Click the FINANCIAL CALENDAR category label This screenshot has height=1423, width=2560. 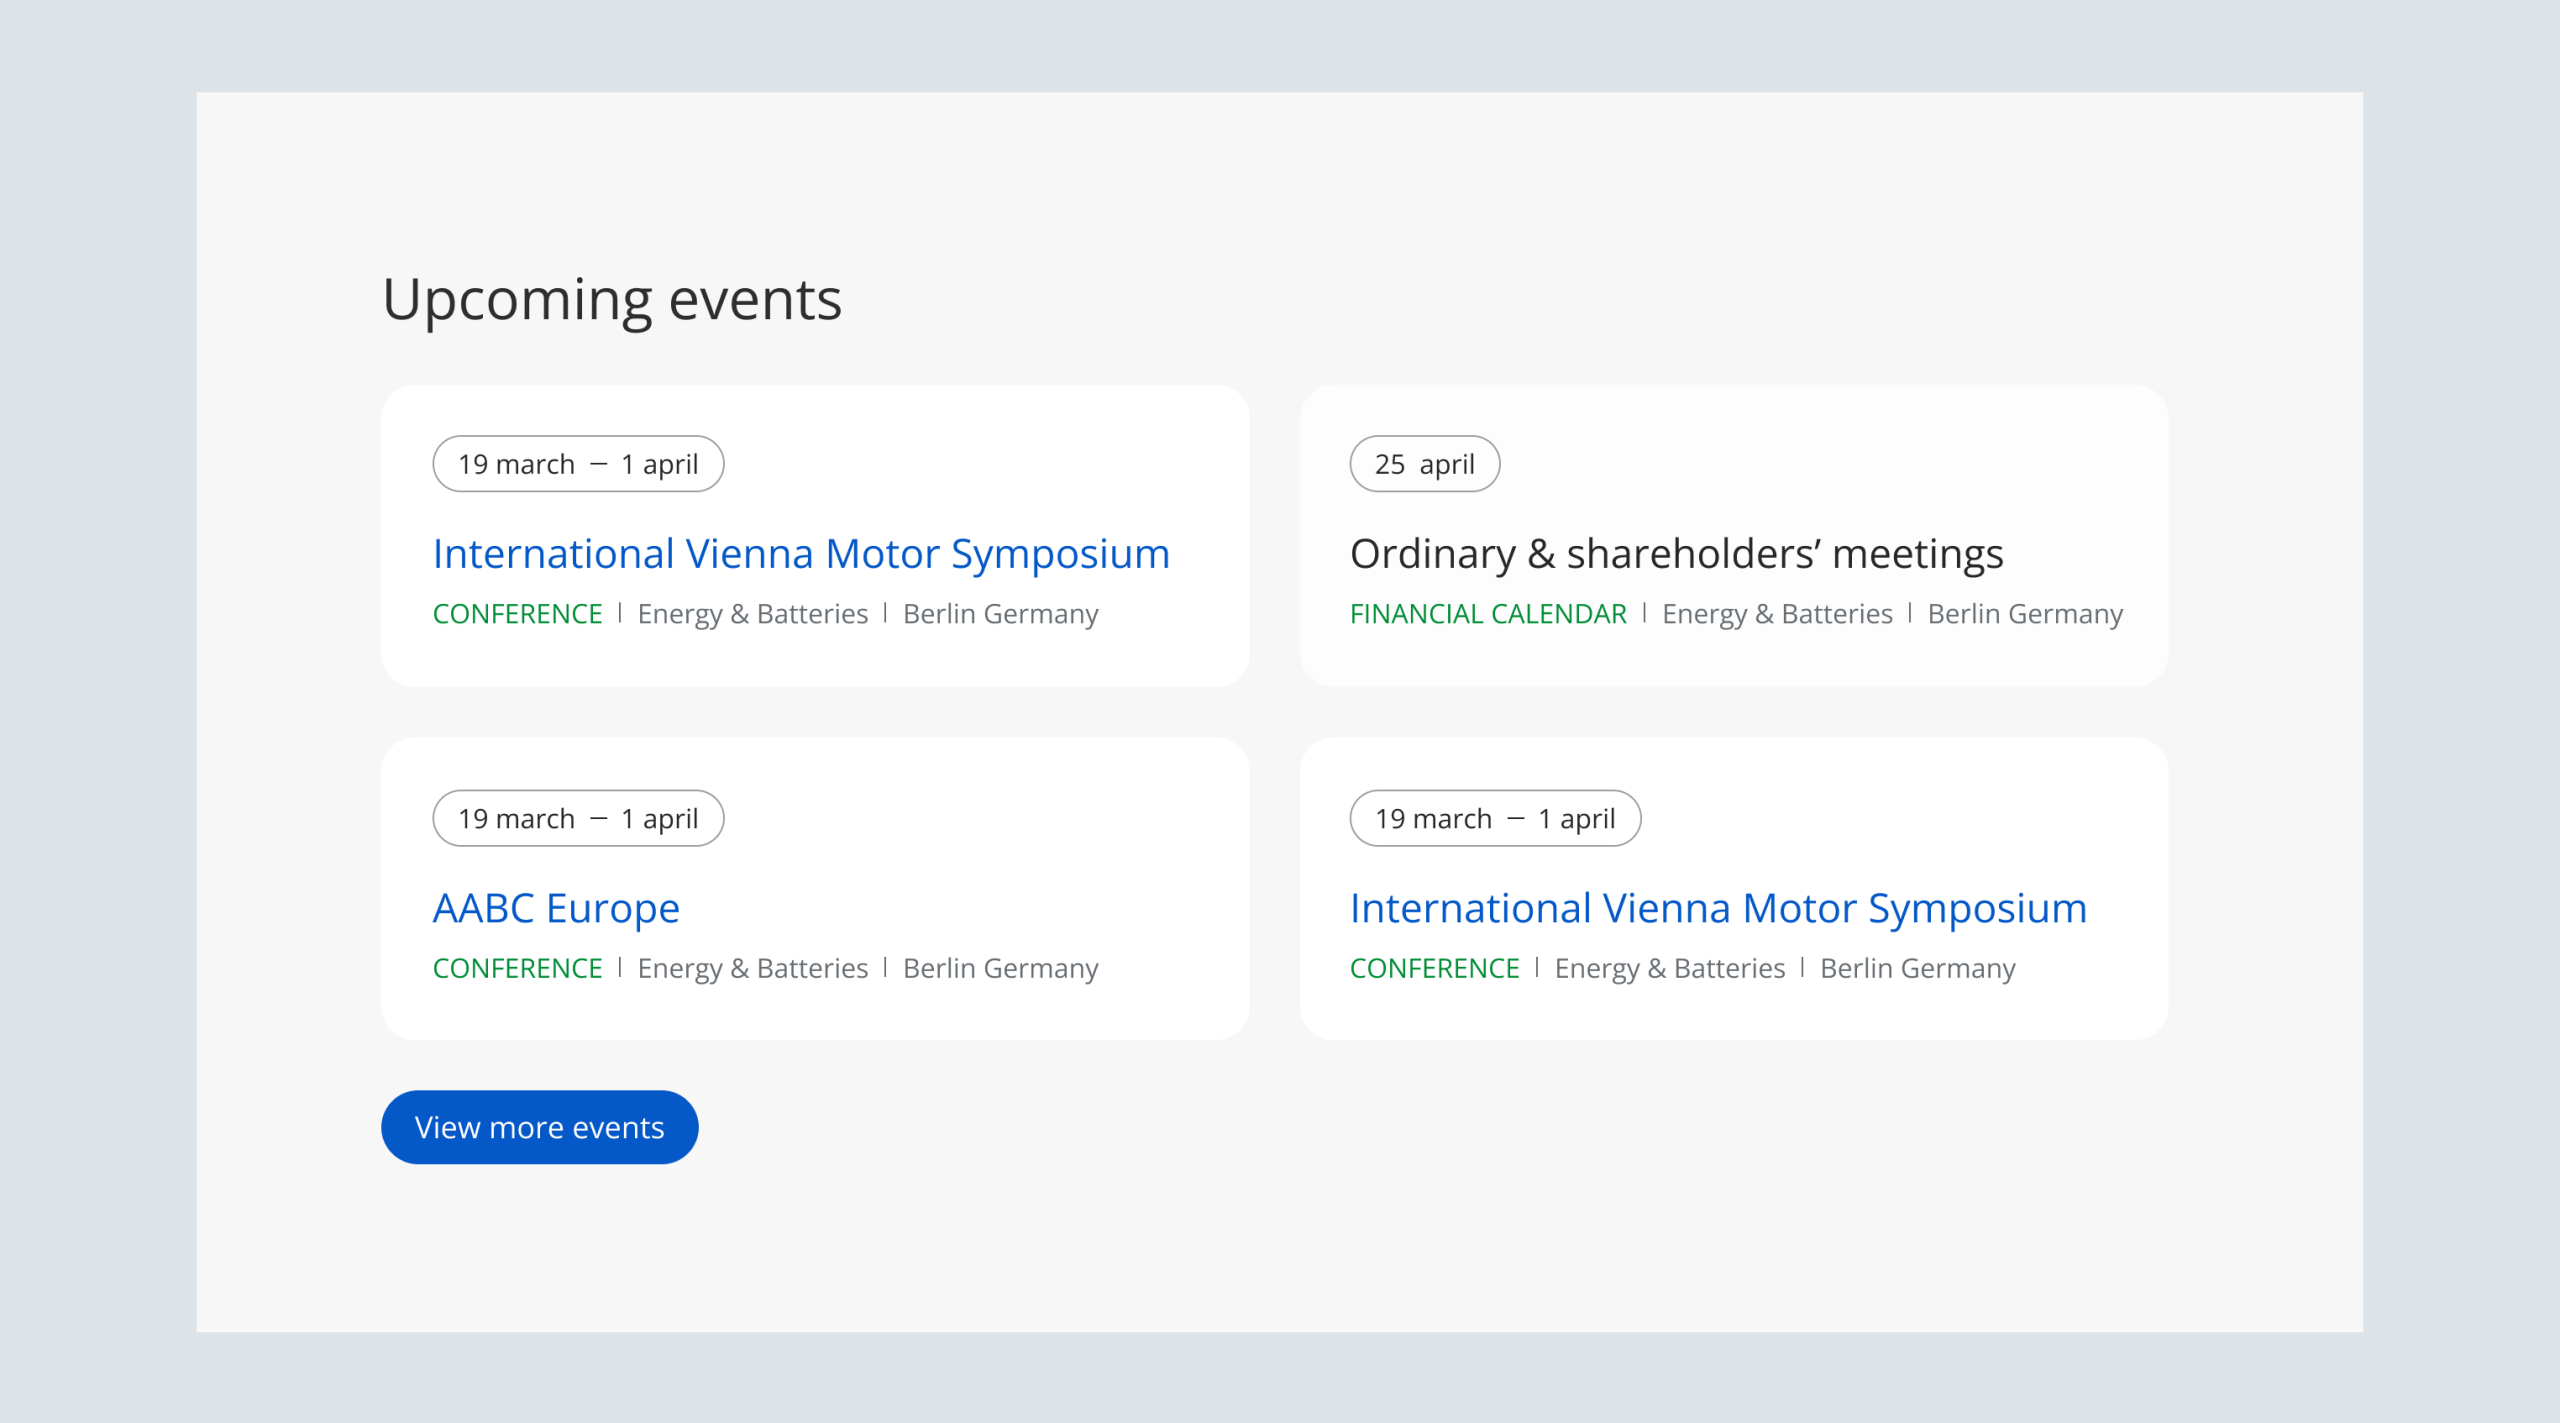[x=1488, y=614]
